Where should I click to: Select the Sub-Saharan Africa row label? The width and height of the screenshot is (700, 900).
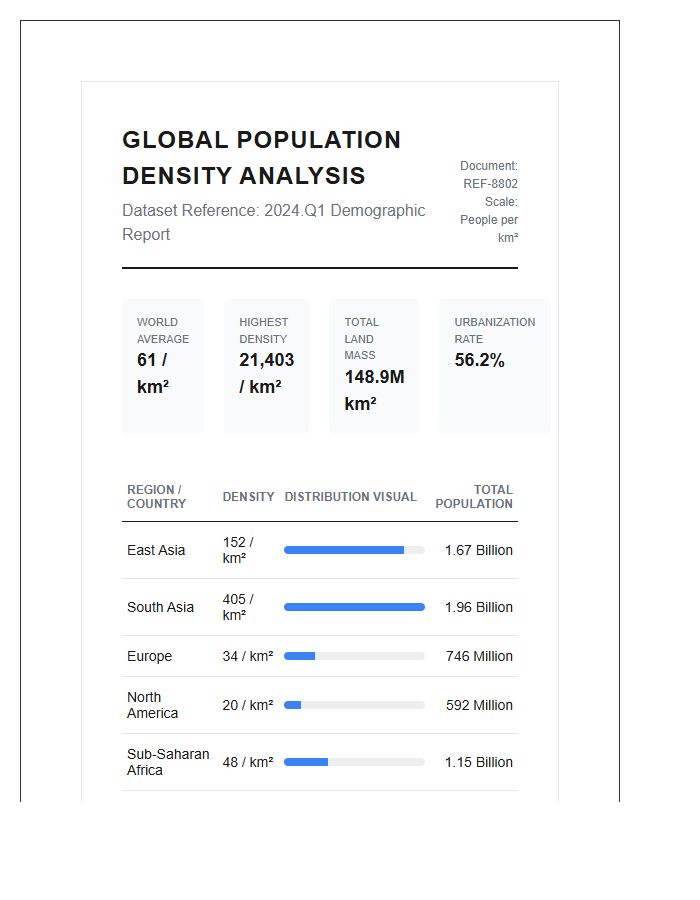pos(168,762)
